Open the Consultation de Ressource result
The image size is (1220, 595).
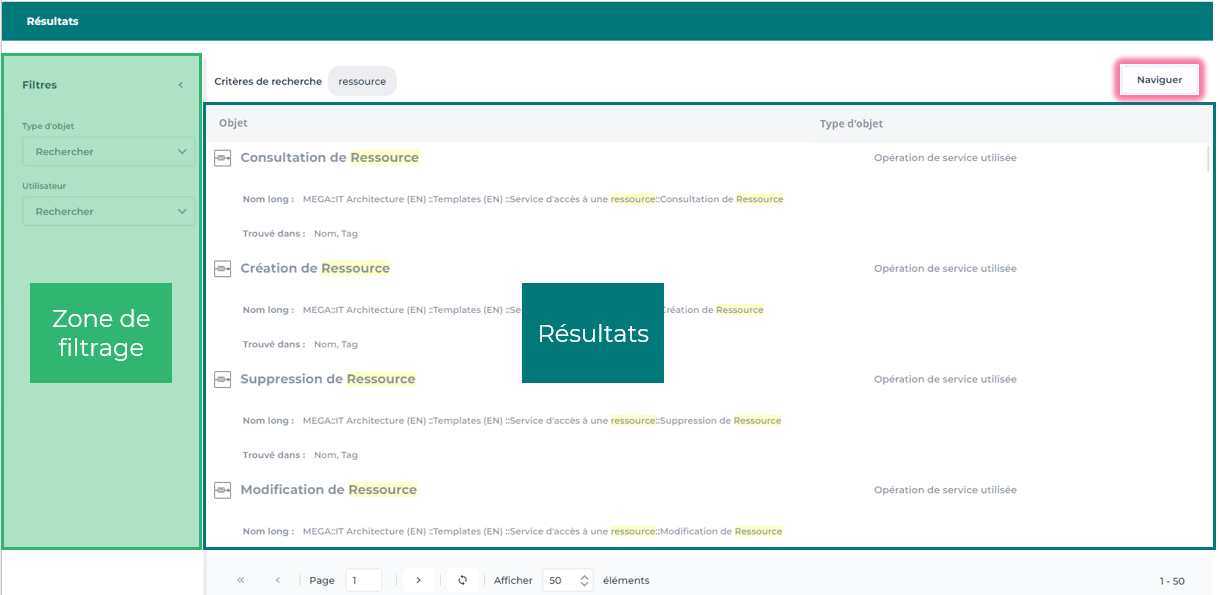pyautogui.click(x=329, y=158)
